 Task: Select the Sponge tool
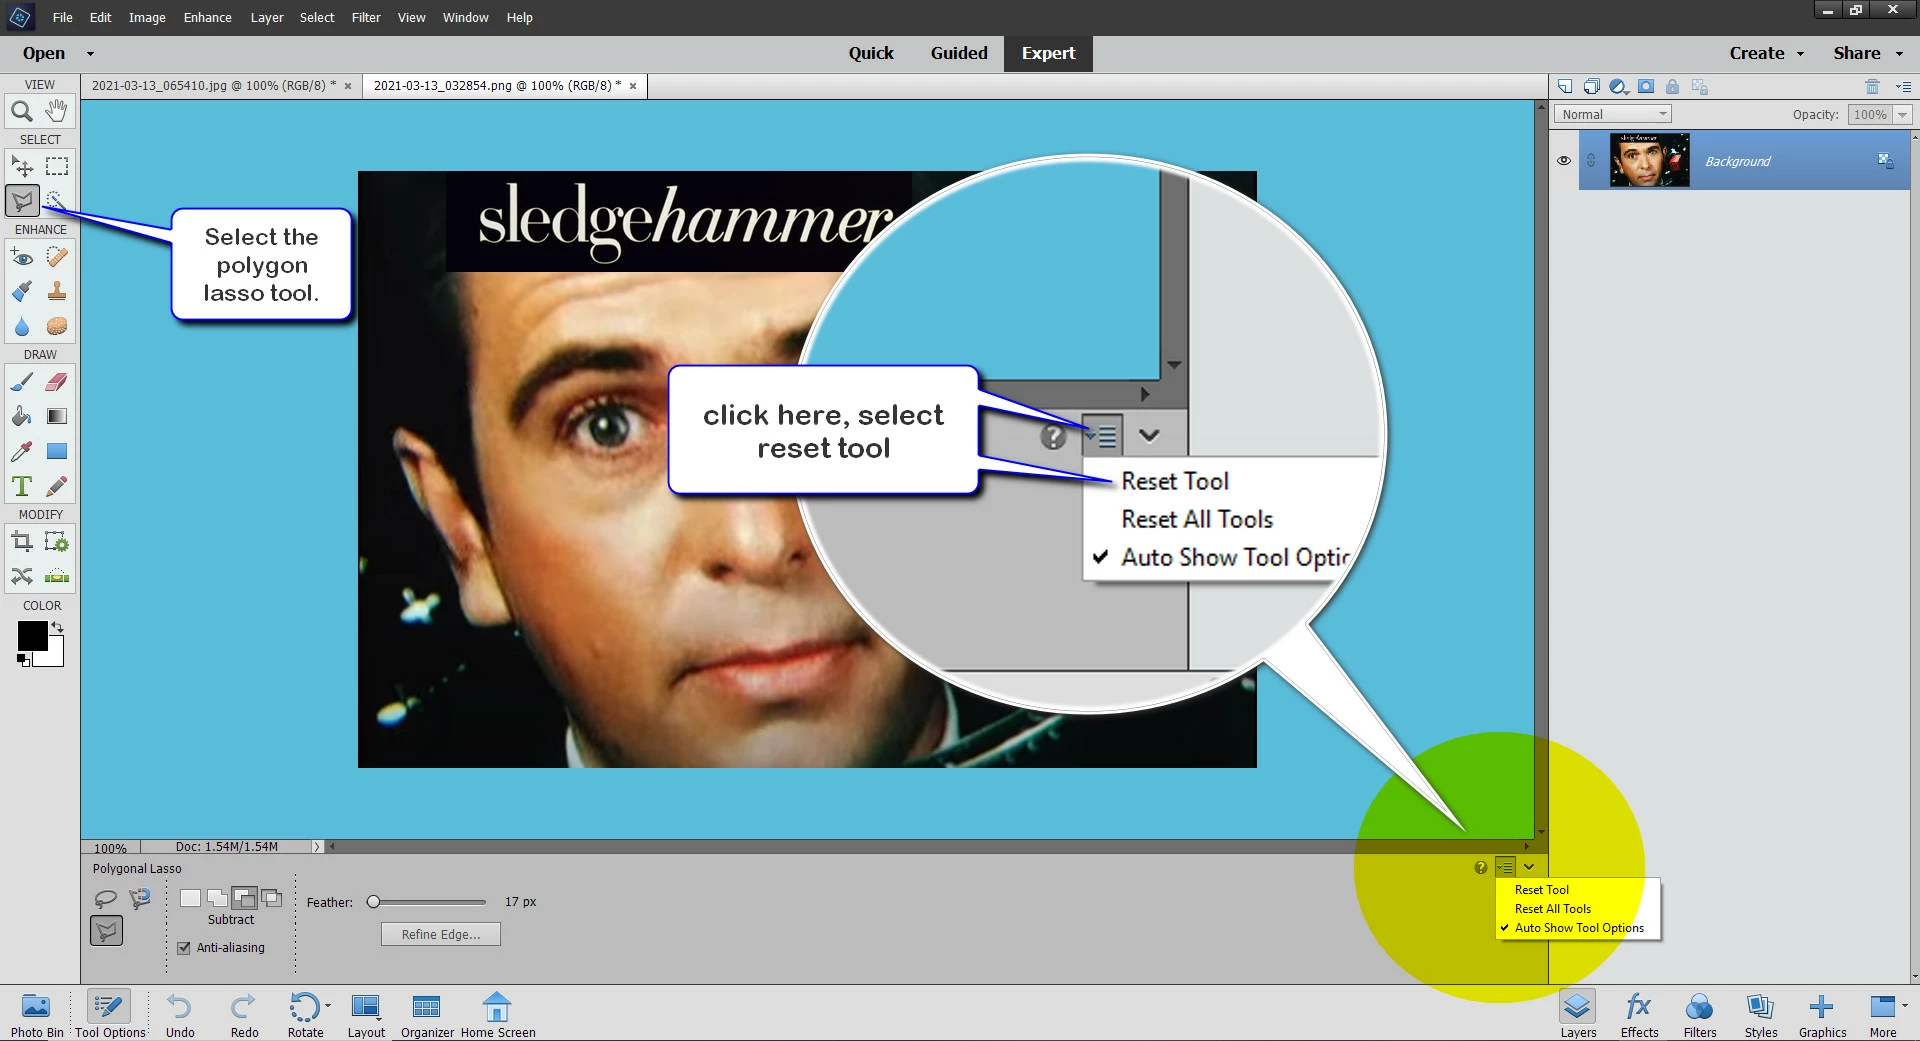coord(57,326)
